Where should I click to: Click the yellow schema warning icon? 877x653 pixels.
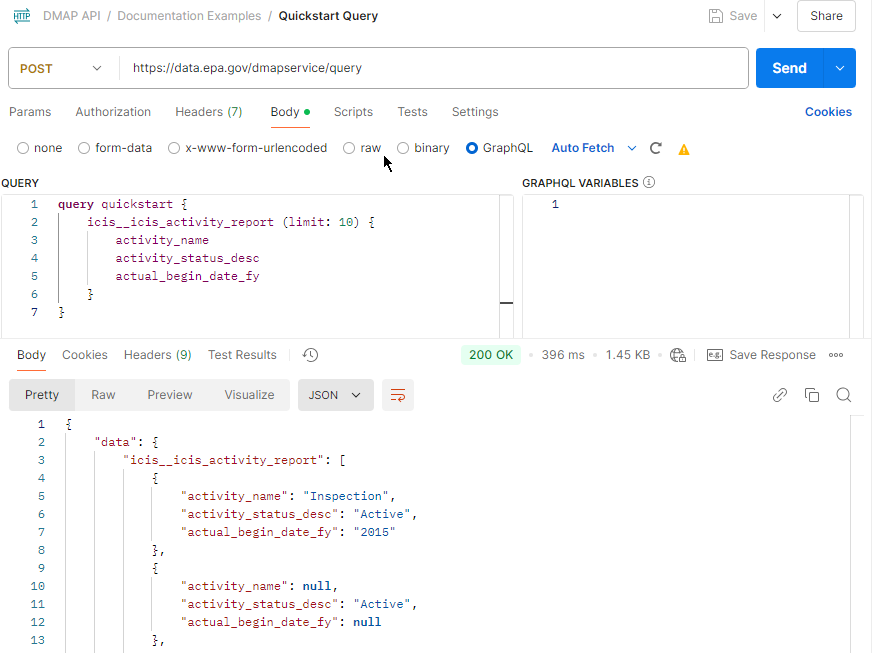pos(684,149)
